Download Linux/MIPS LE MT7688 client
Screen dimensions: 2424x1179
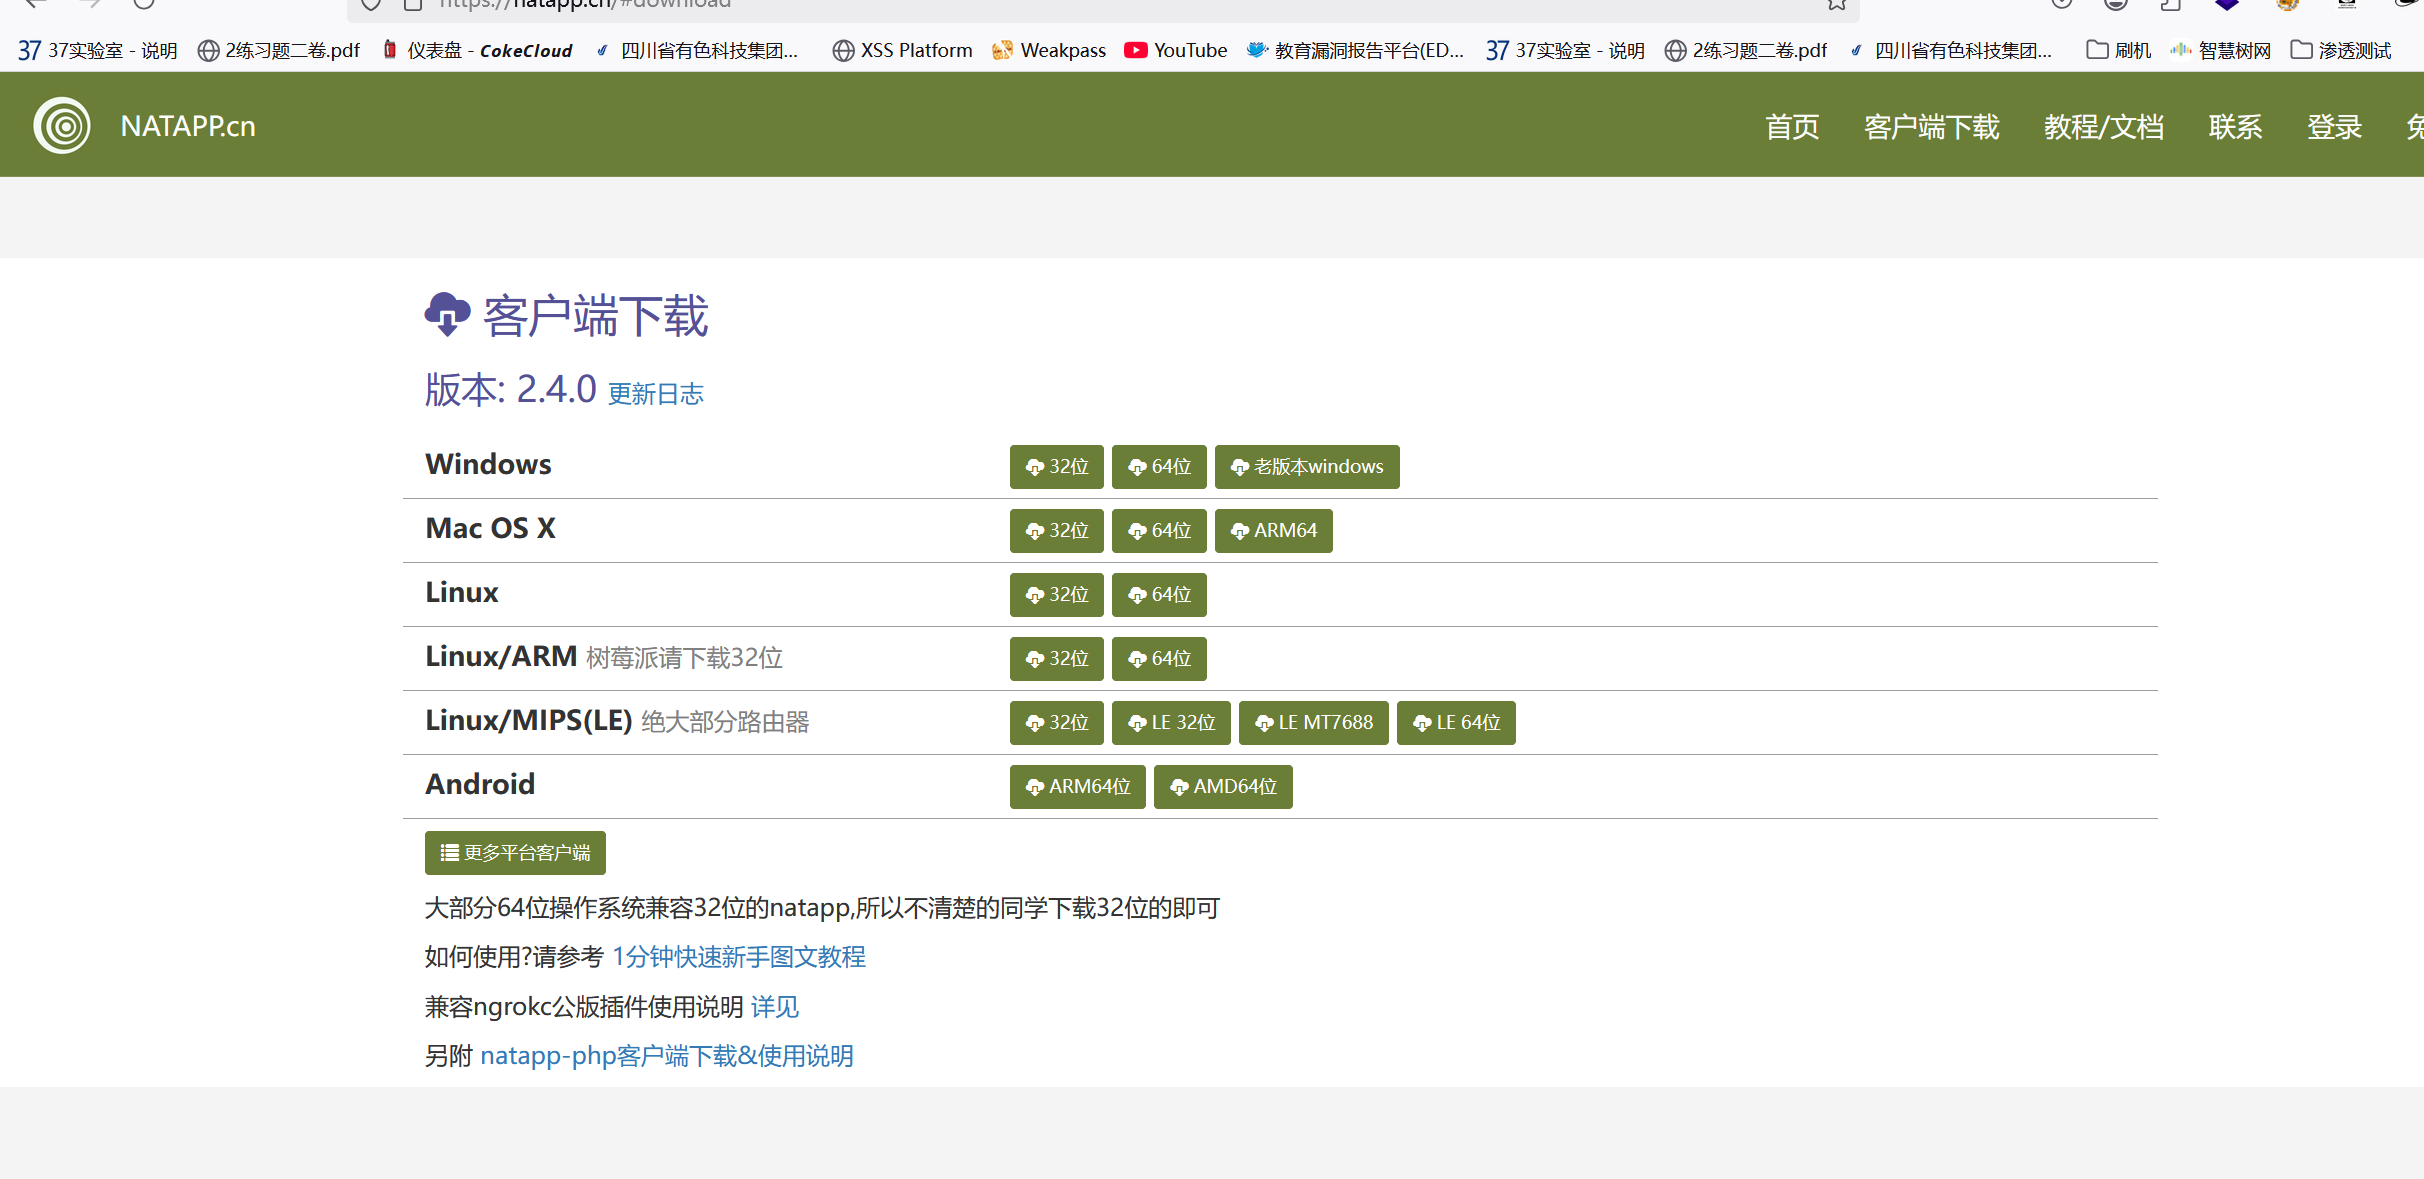tap(1313, 723)
